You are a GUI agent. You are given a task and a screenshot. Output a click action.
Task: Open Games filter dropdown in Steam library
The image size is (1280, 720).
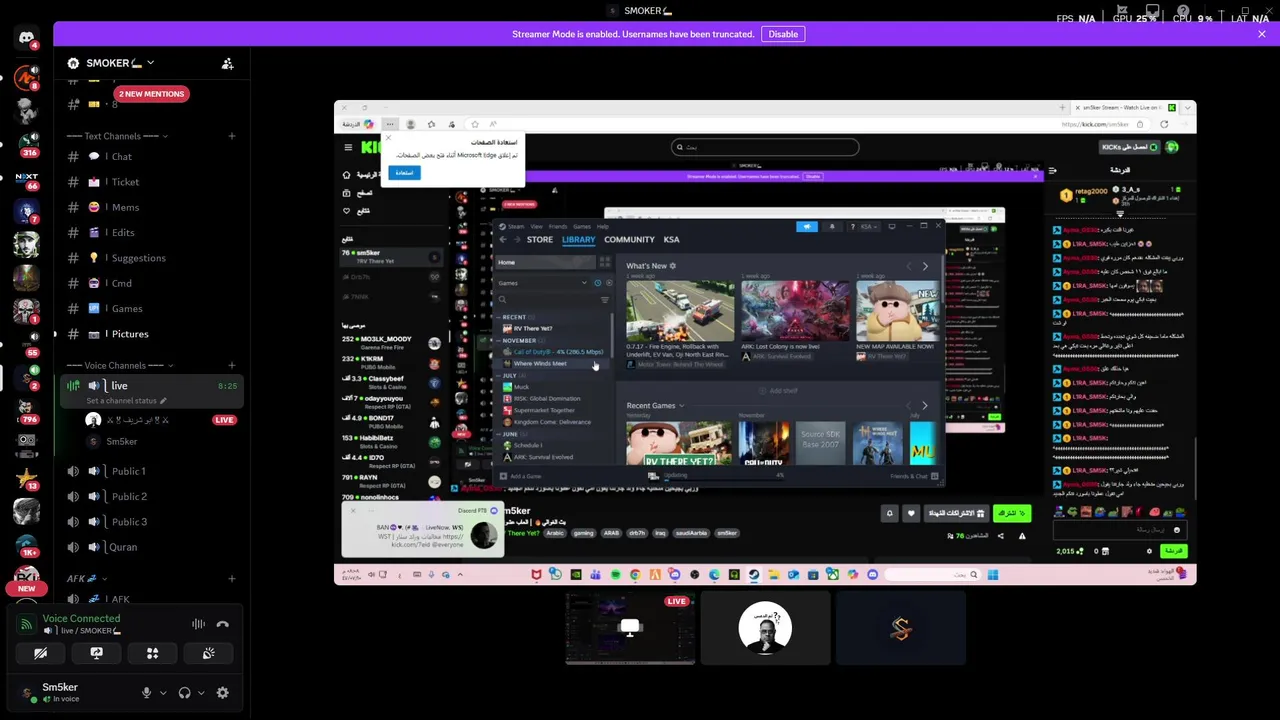click(x=543, y=283)
